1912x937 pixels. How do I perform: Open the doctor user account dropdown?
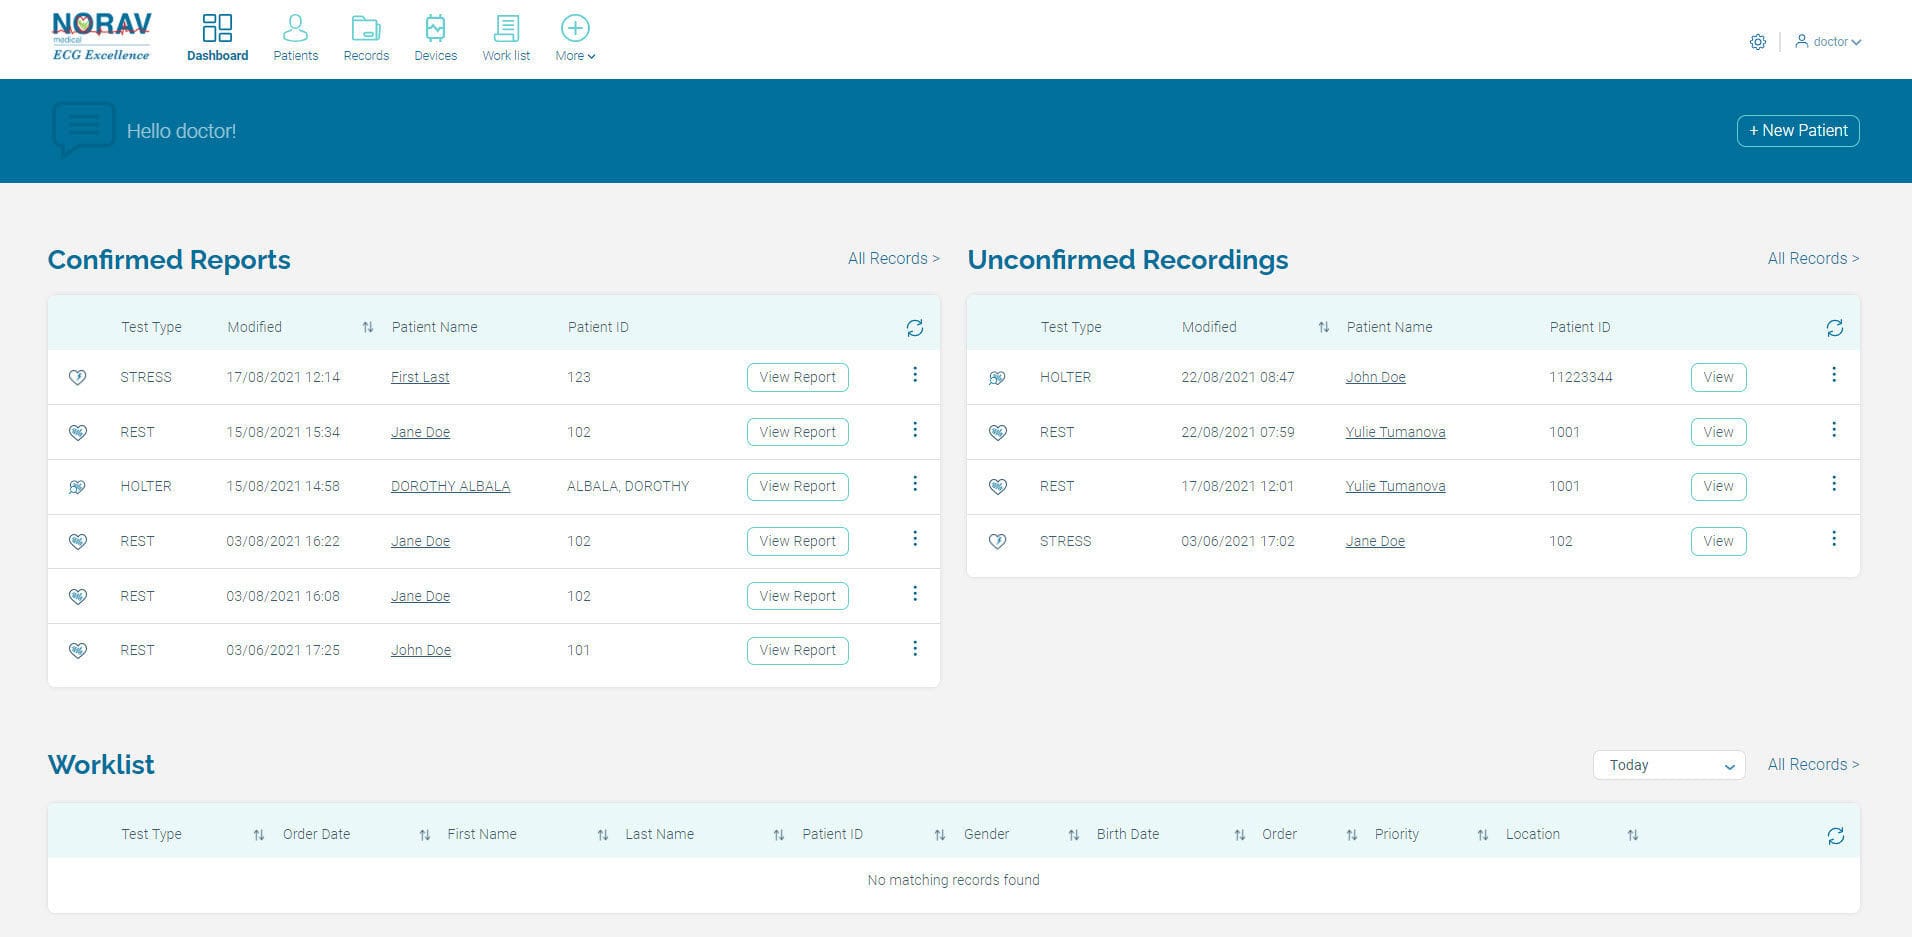point(1828,42)
